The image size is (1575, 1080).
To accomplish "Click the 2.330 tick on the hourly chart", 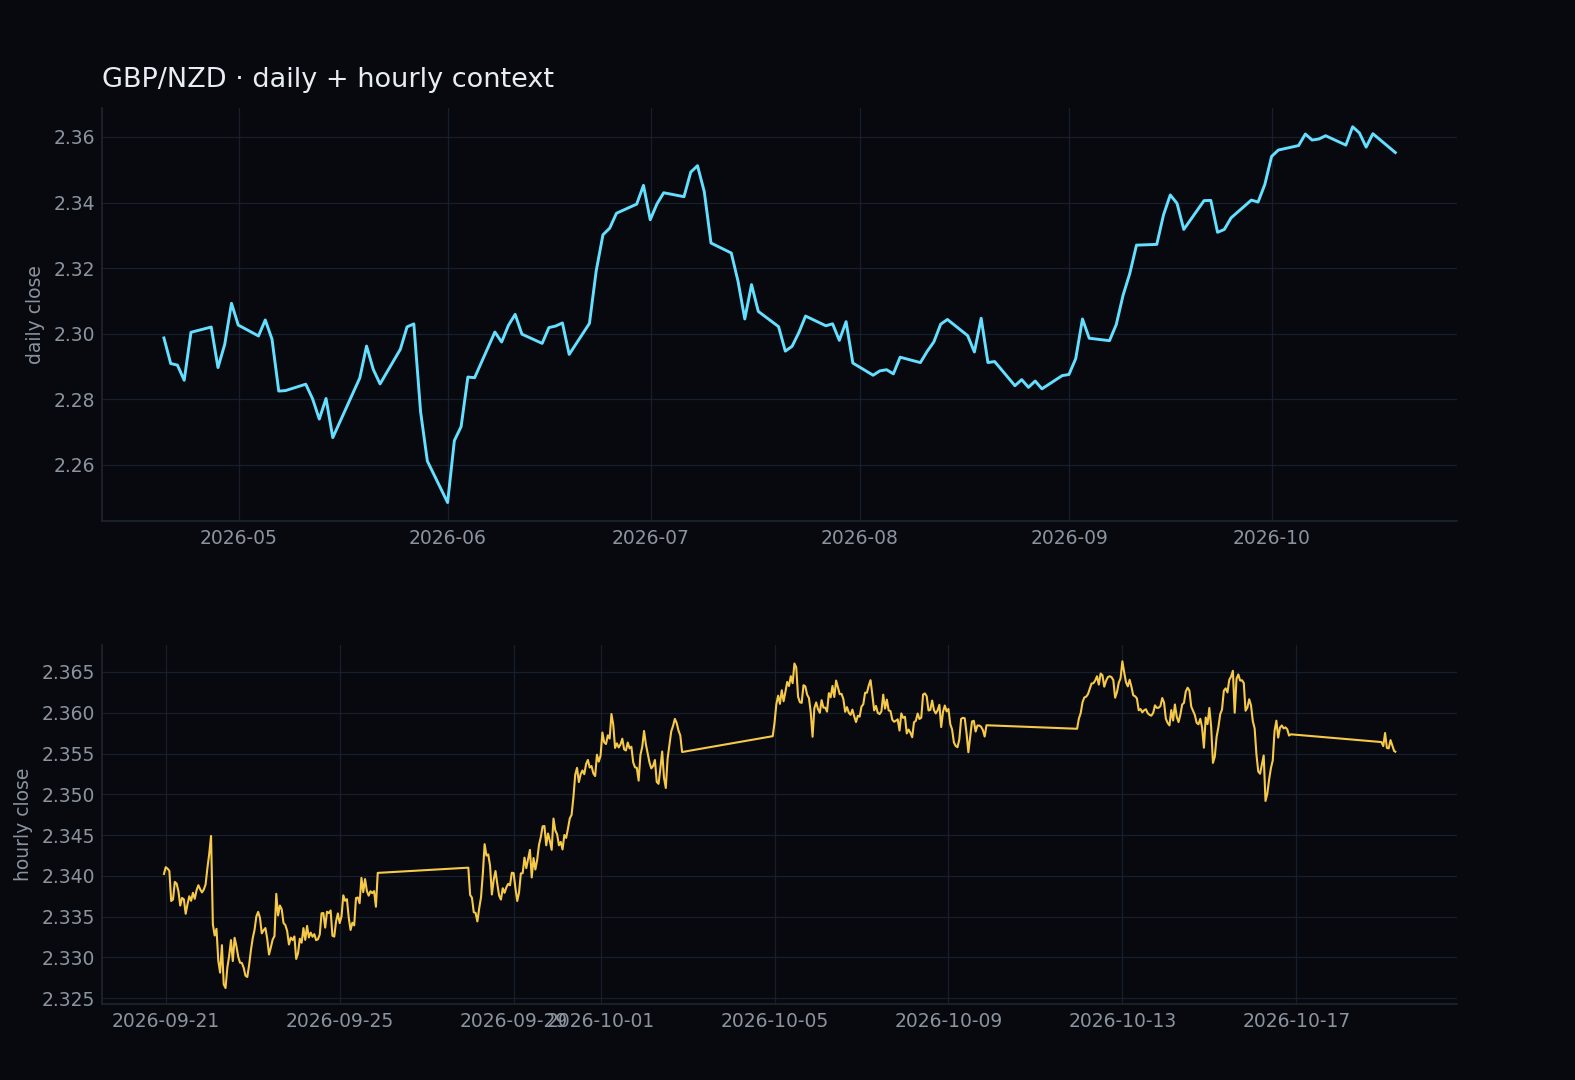I will [x=68, y=959].
